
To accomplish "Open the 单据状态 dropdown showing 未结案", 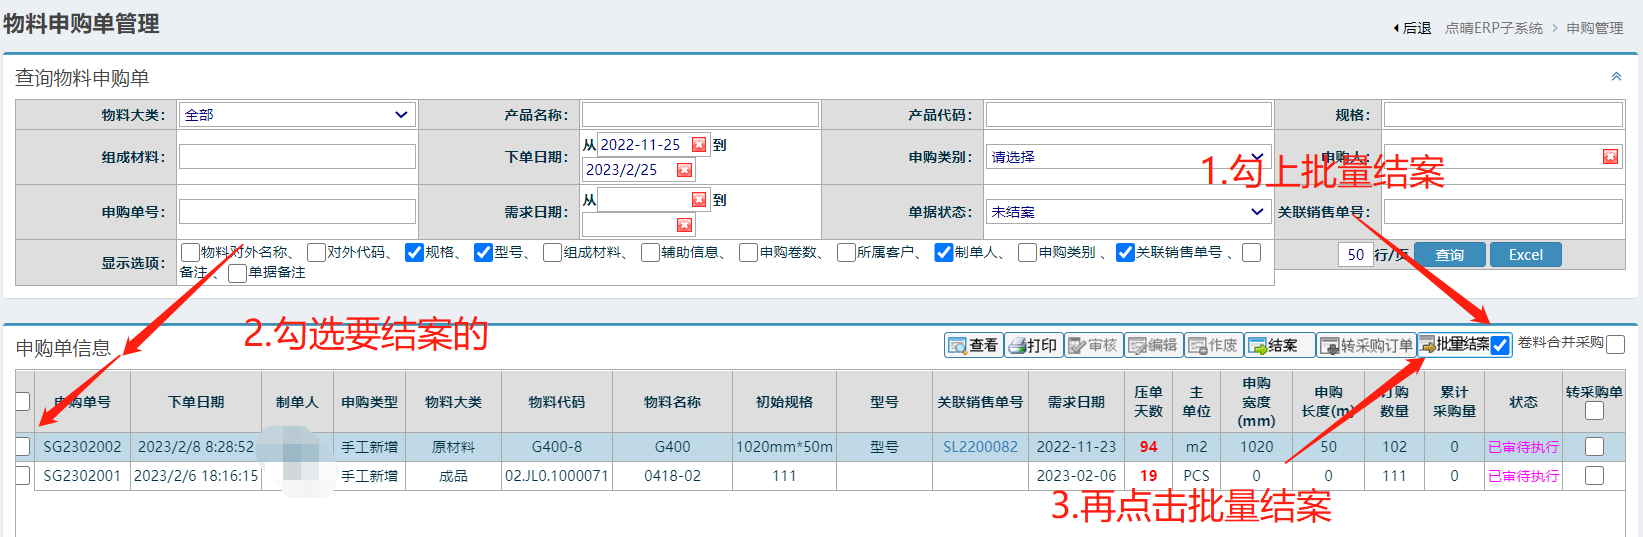I will coord(1128,211).
